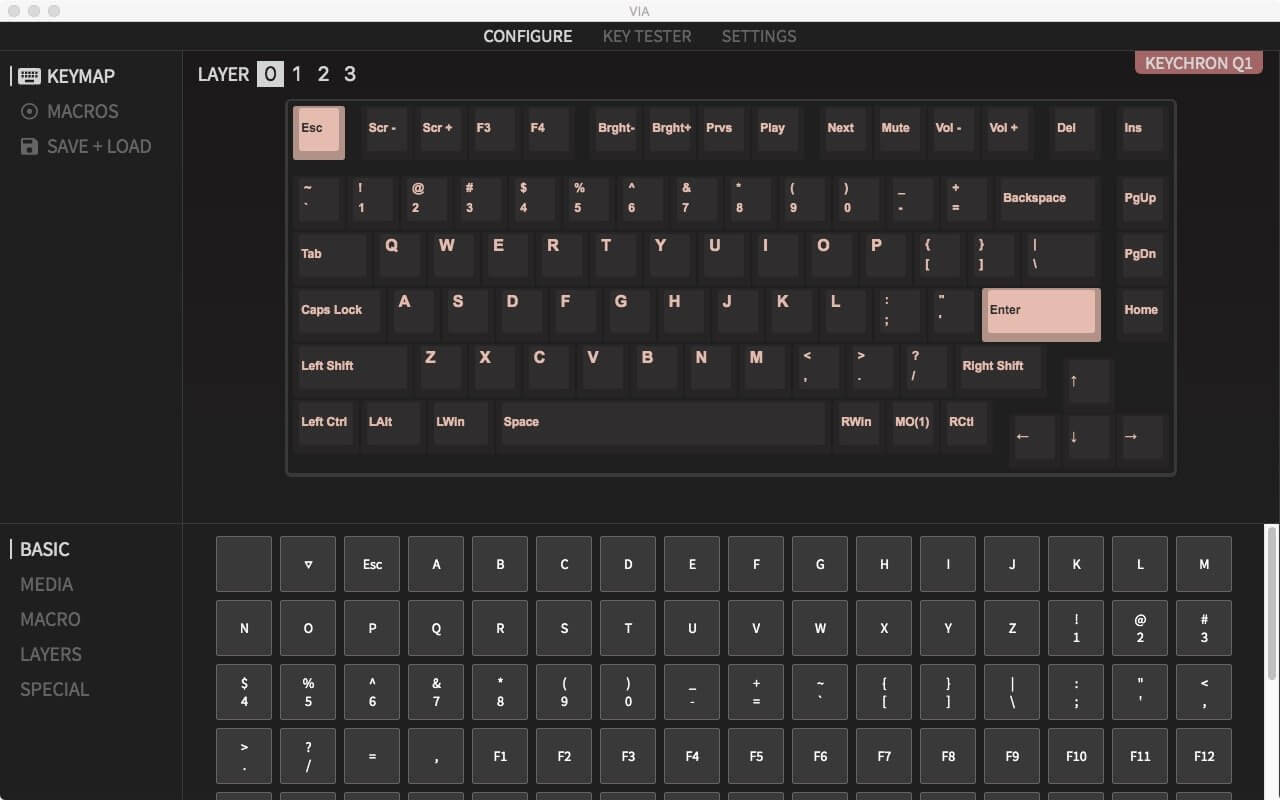Switch to the KEY TESTER tab
The width and height of the screenshot is (1280, 800).
pos(647,36)
